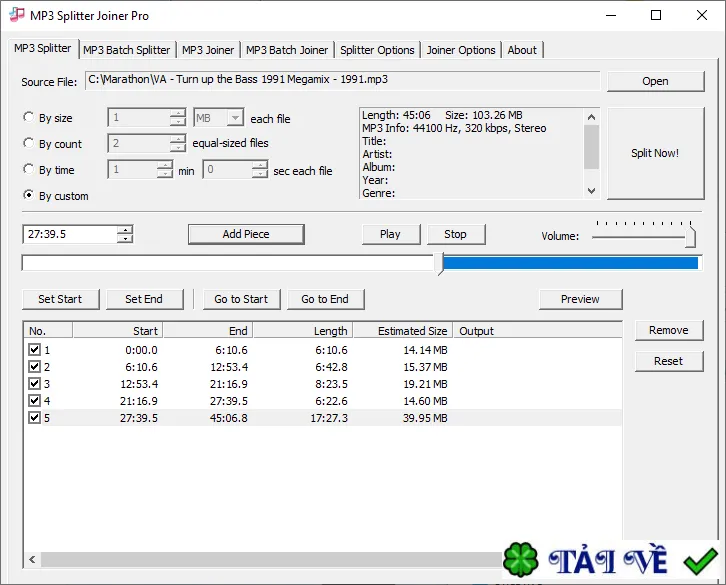Click the Set Start button
This screenshot has width=726, height=585.
[x=60, y=299]
